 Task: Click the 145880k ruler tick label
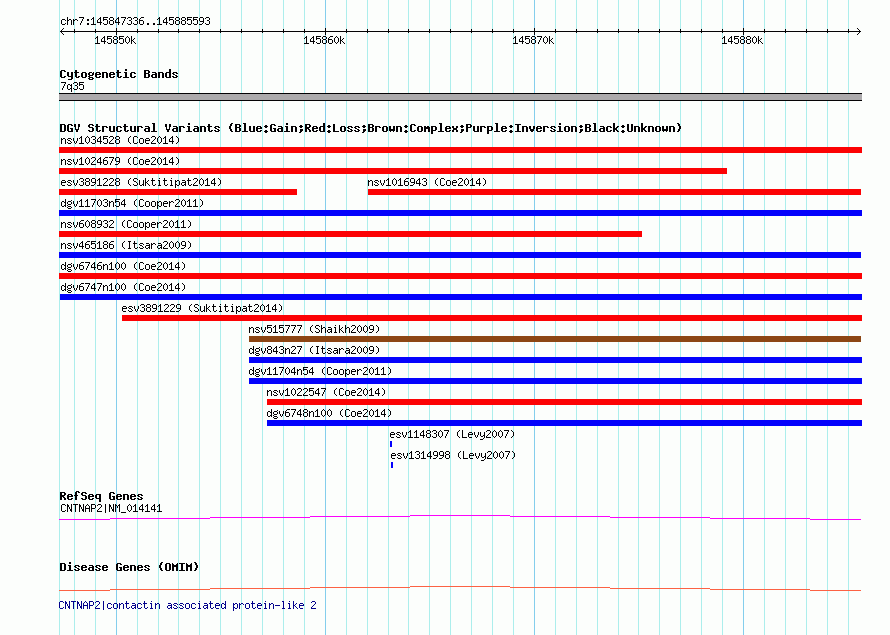[x=742, y=40]
